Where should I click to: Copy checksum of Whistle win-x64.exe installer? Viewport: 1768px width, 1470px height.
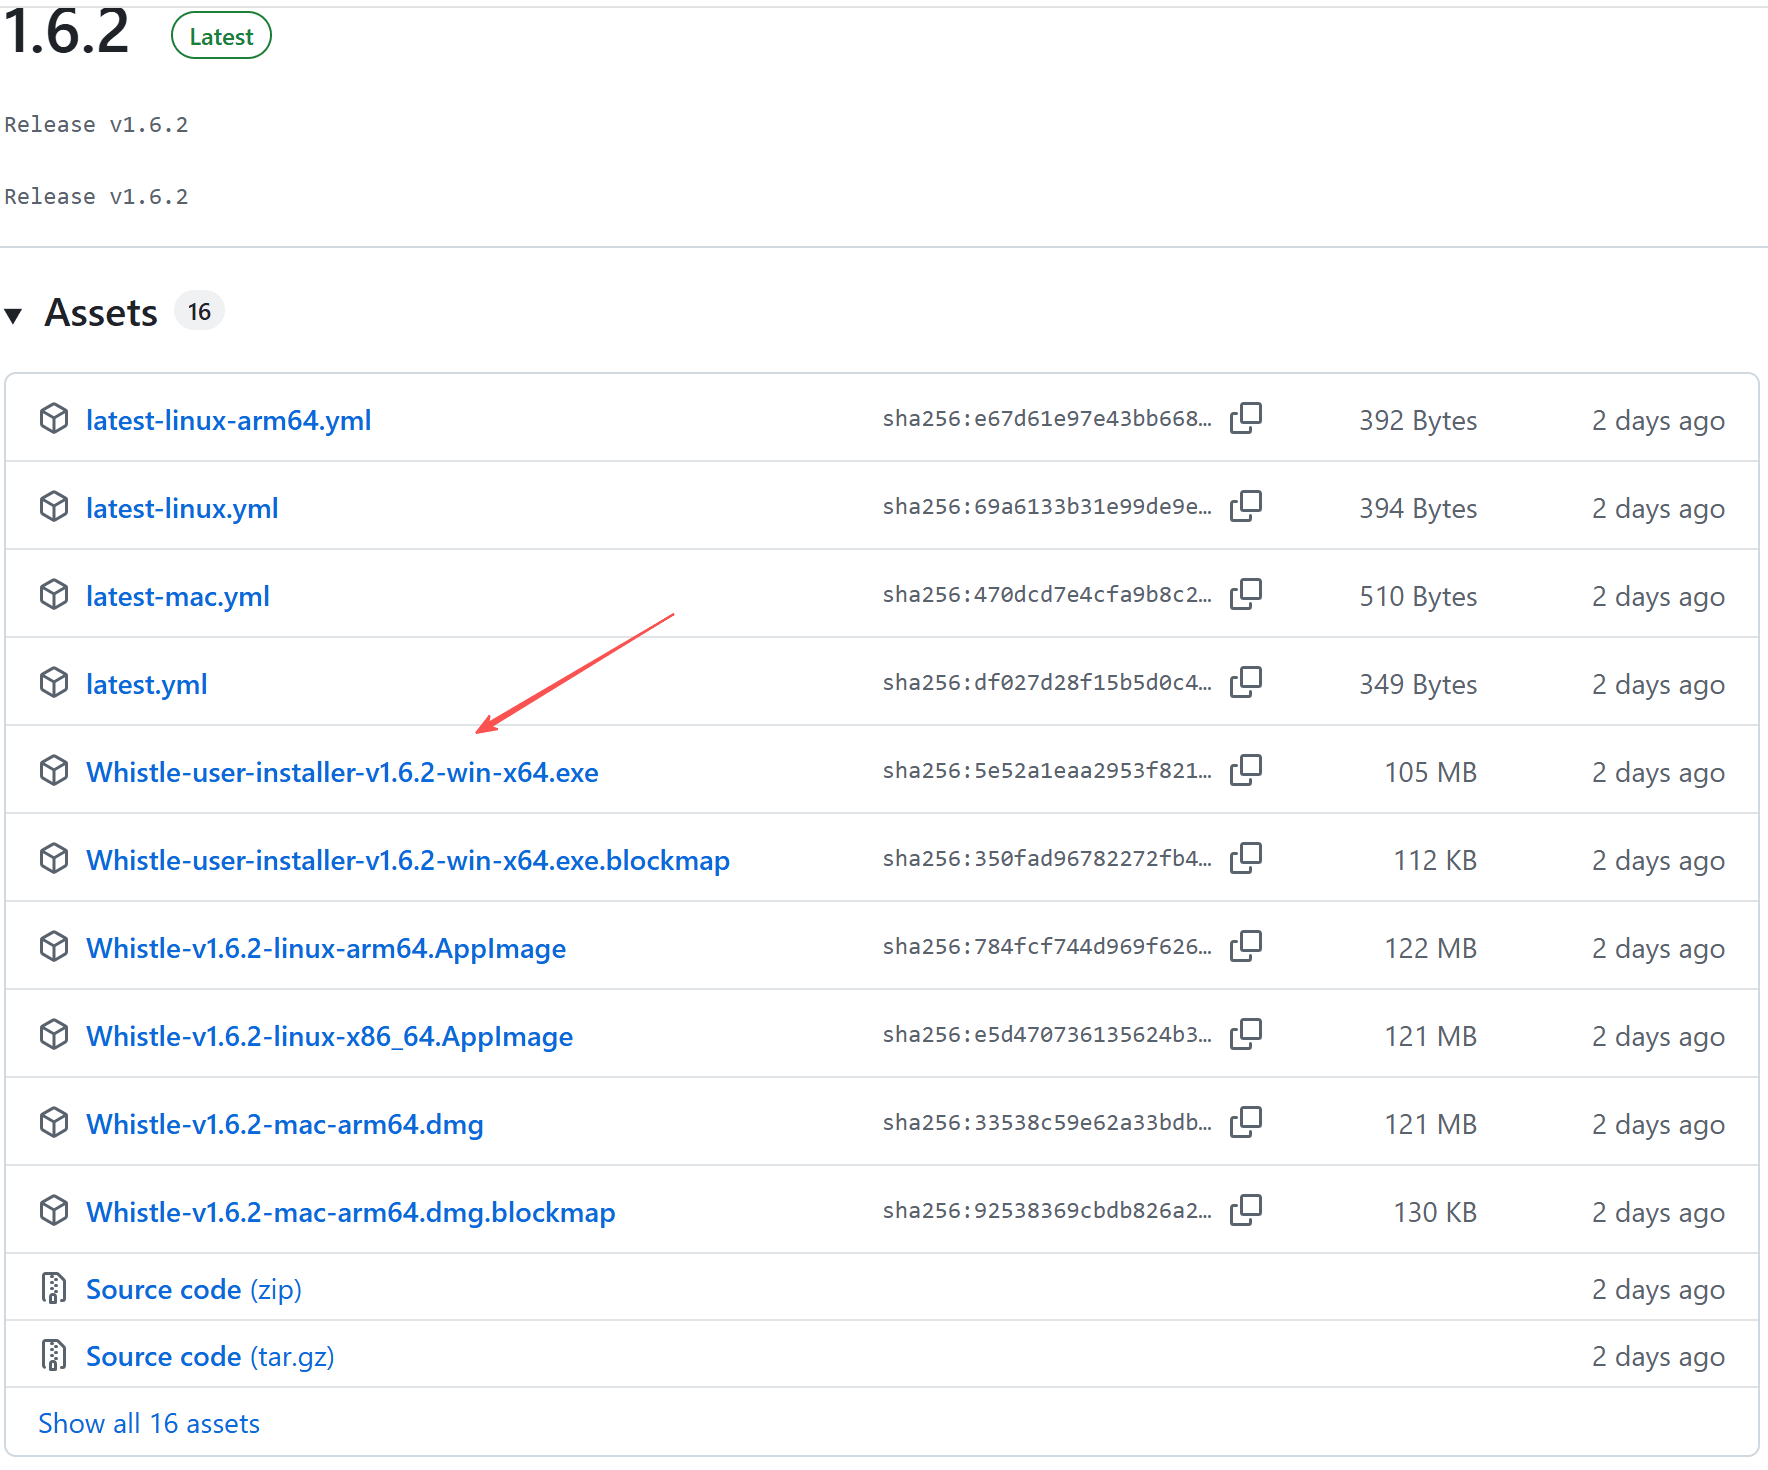click(x=1245, y=770)
